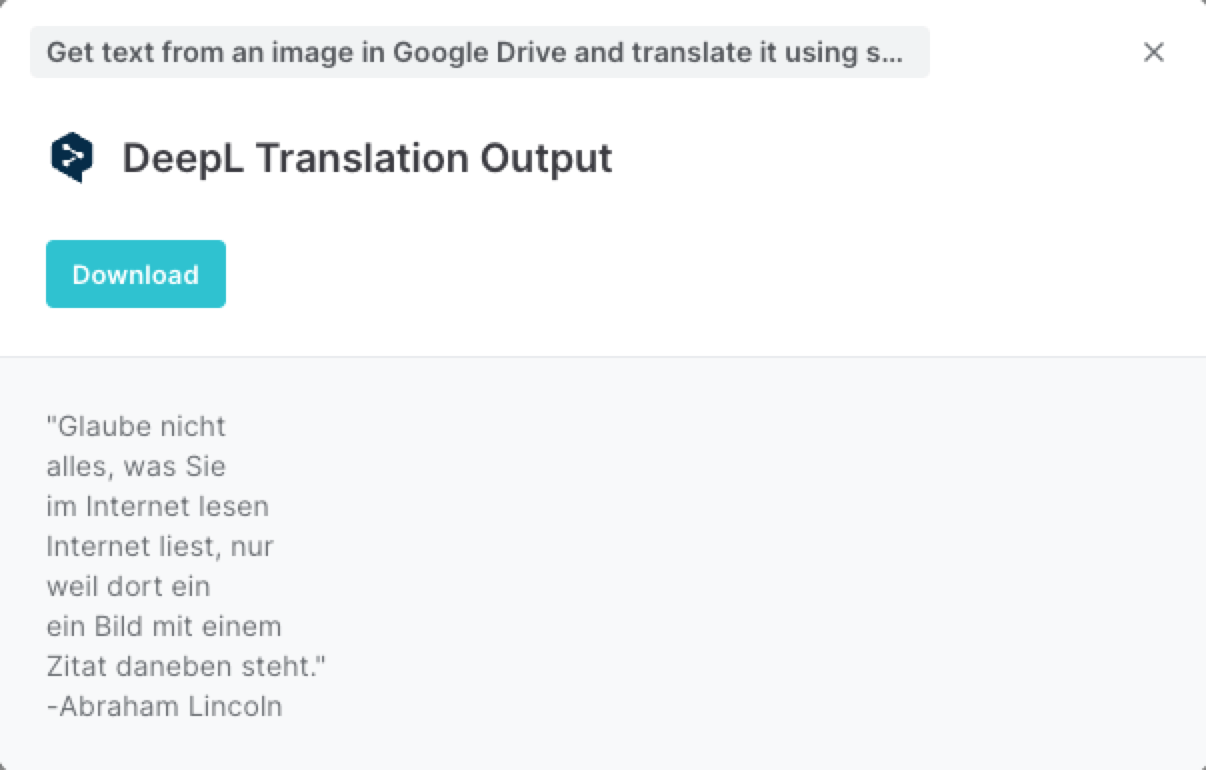Click the line 'Glaube nicht'
The width and height of the screenshot is (1206, 770).
click(136, 426)
